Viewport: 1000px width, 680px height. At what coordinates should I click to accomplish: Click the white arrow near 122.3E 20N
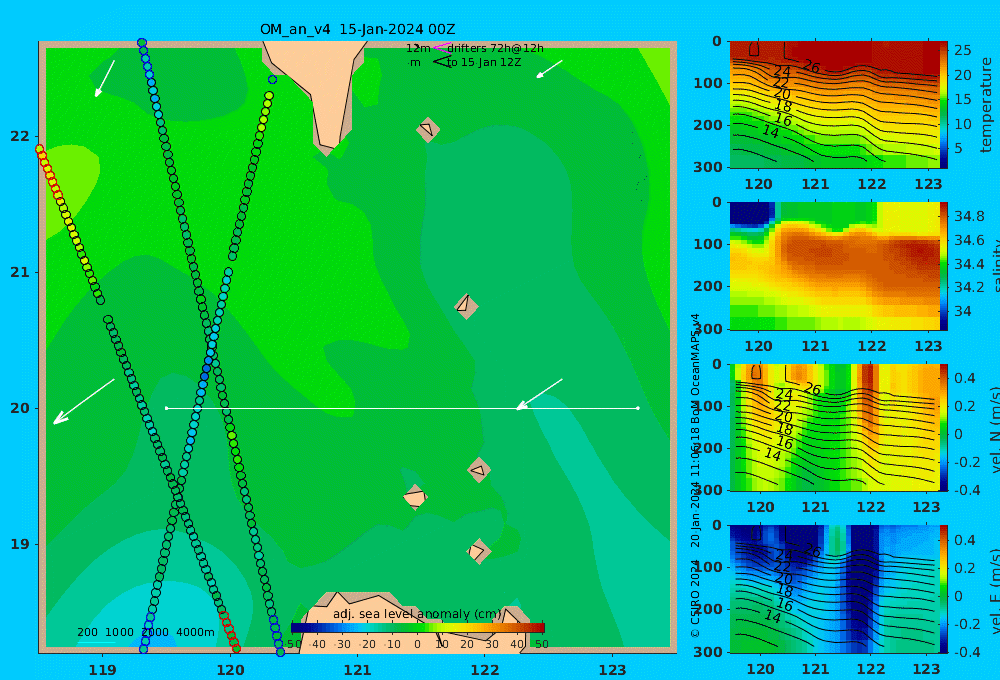coord(539,394)
